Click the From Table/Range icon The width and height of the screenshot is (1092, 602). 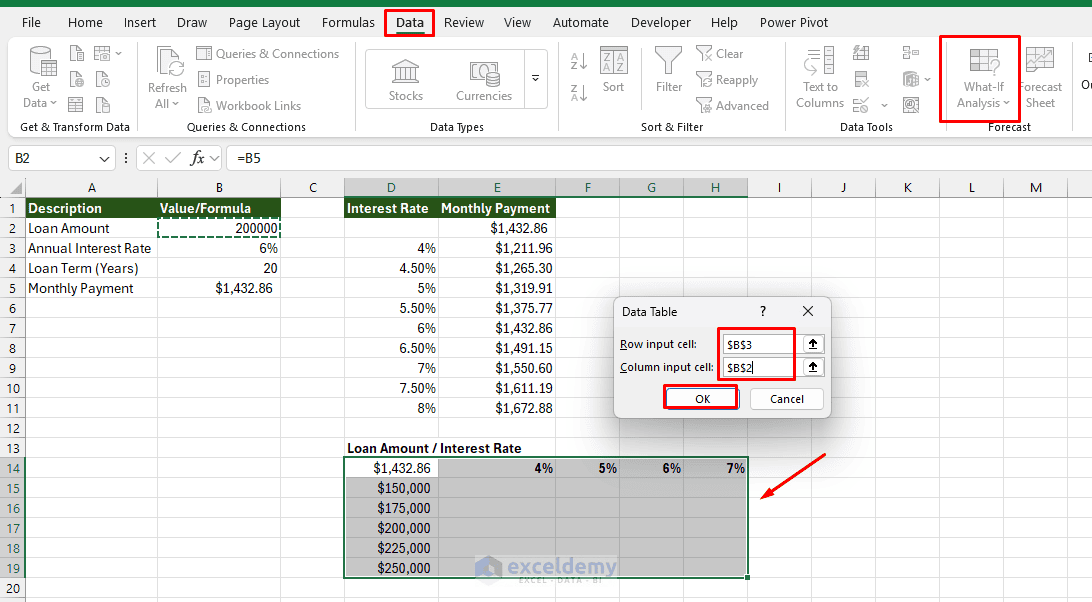(77, 105)
